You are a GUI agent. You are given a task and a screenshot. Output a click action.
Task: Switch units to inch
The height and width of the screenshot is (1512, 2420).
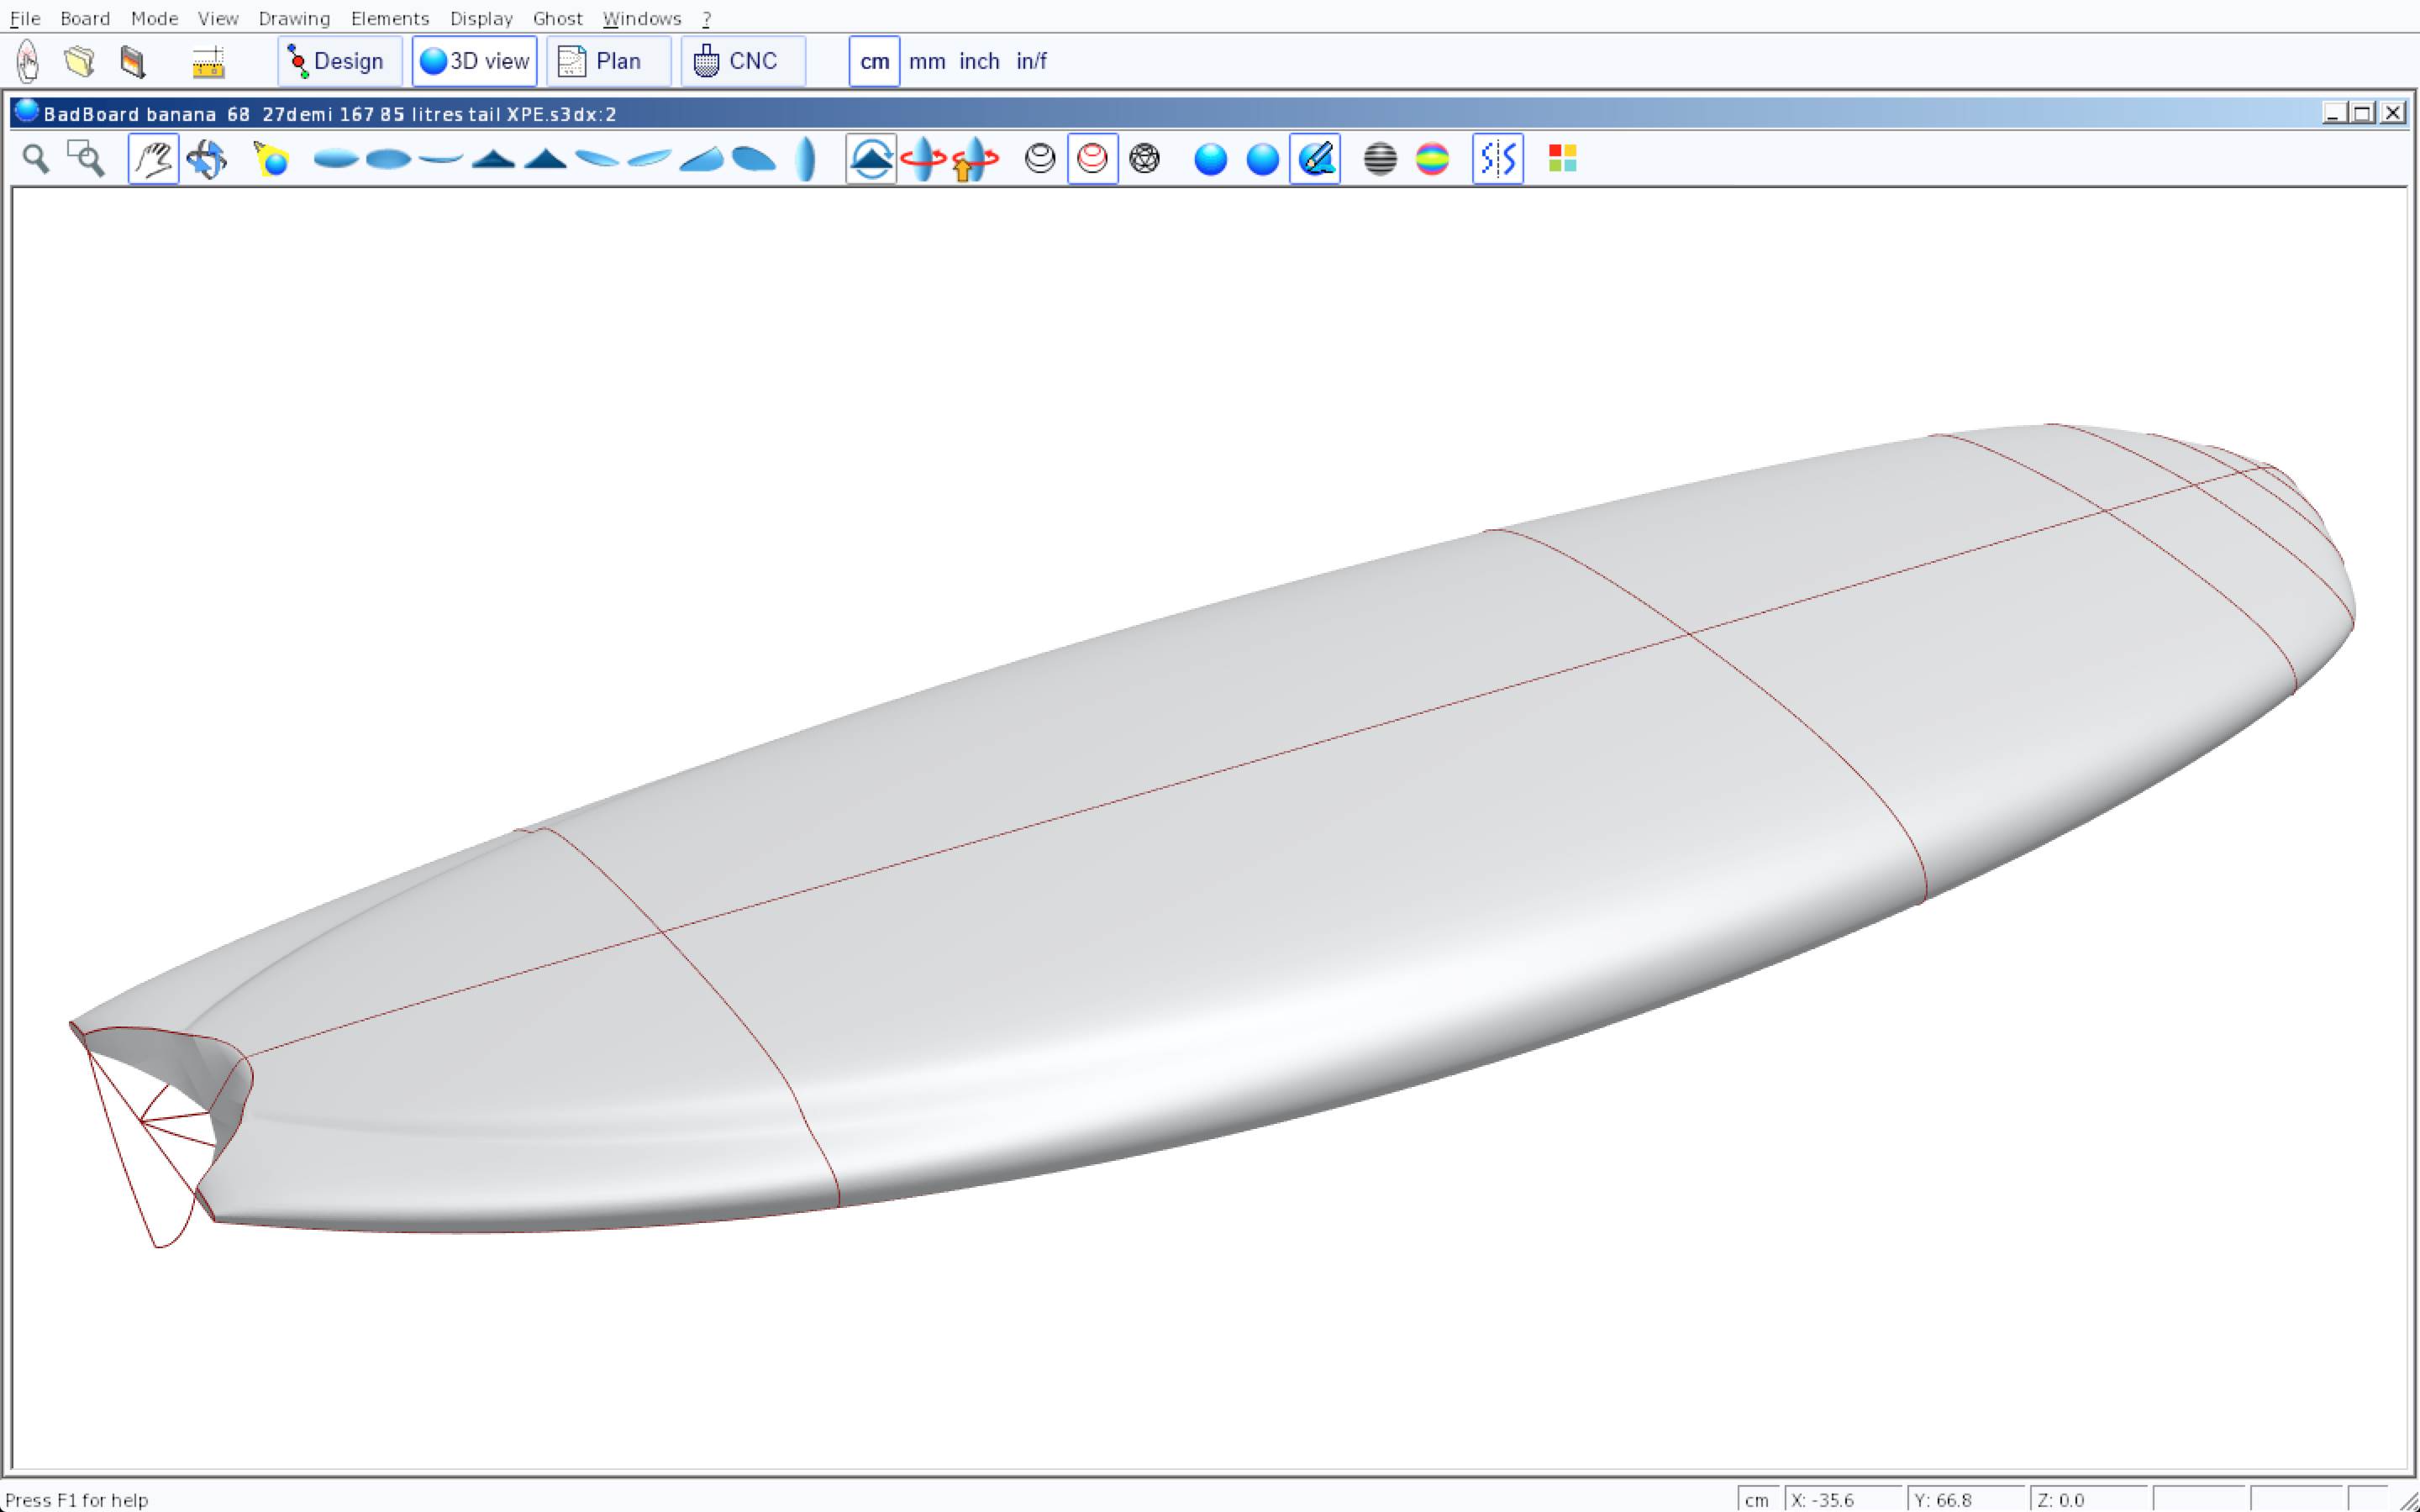coord(979,62)
